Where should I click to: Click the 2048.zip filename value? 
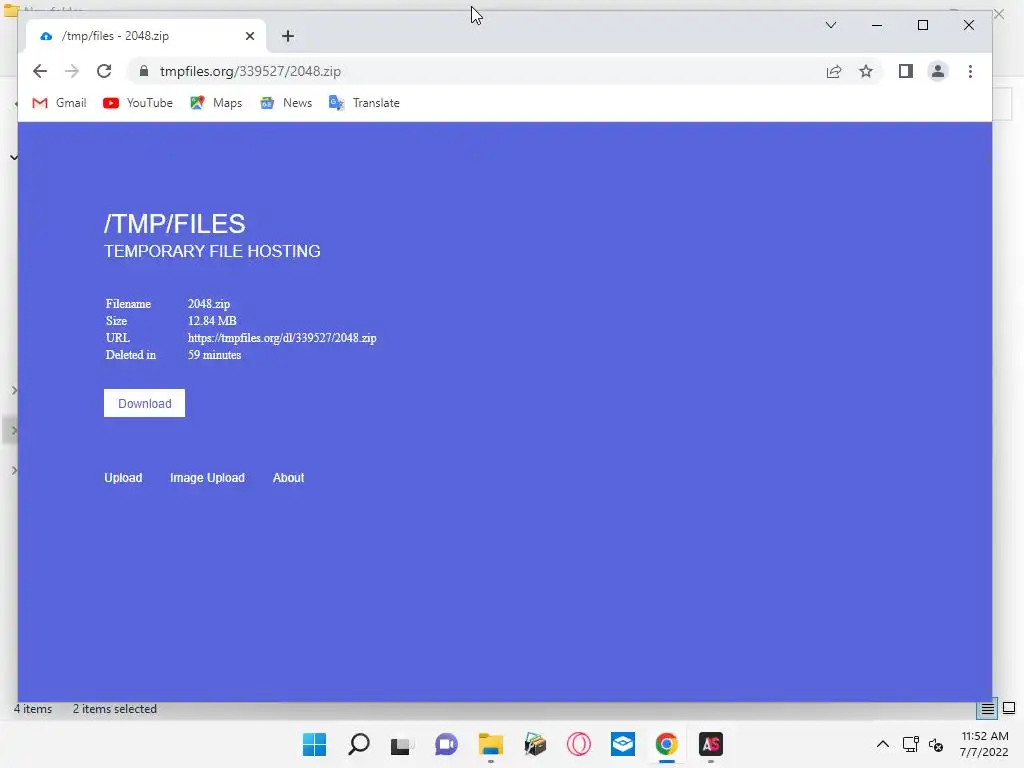pyautogui.click(x=209, y=304)
